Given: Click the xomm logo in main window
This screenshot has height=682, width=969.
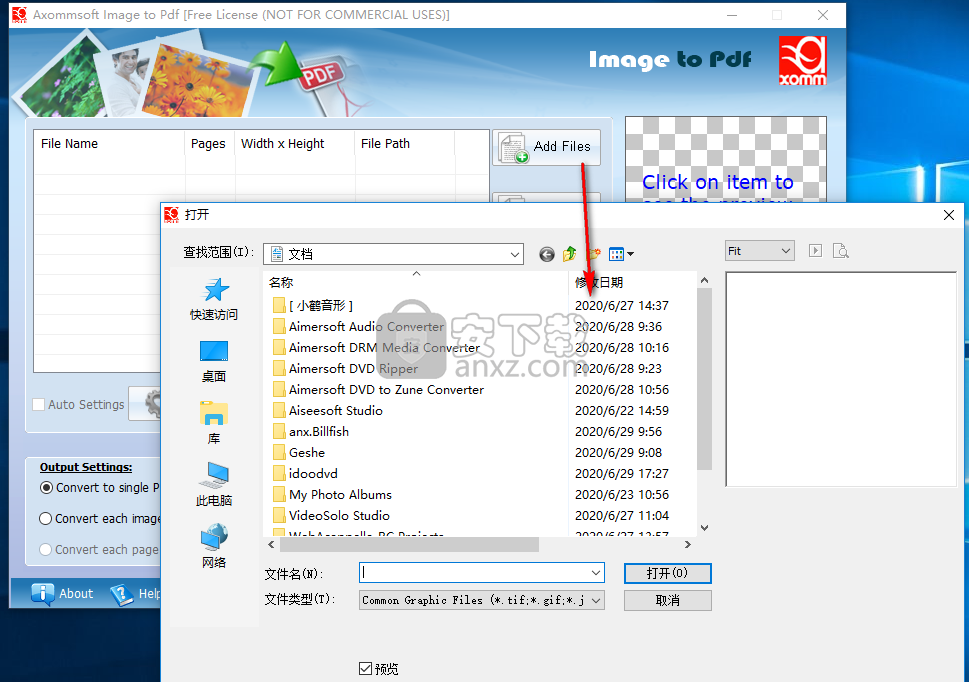Looking at the screenshot, I should coord(802,61).
